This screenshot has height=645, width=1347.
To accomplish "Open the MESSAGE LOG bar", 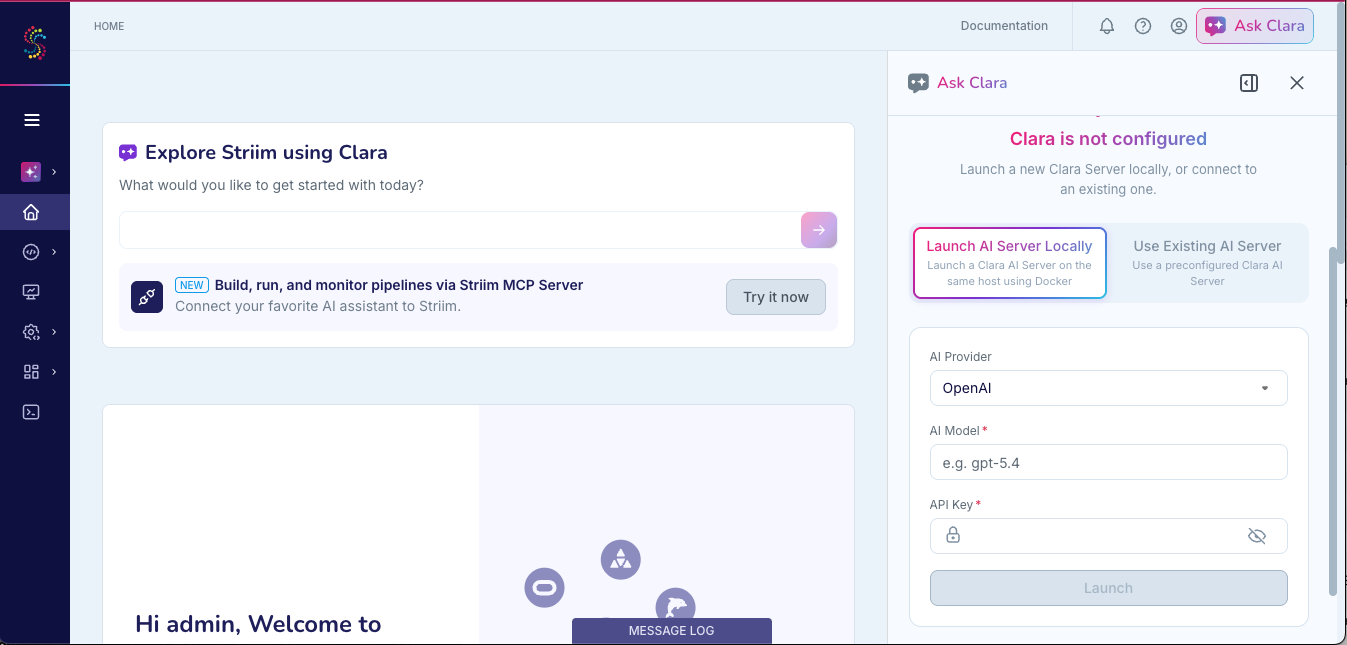I will pos(672,630).
